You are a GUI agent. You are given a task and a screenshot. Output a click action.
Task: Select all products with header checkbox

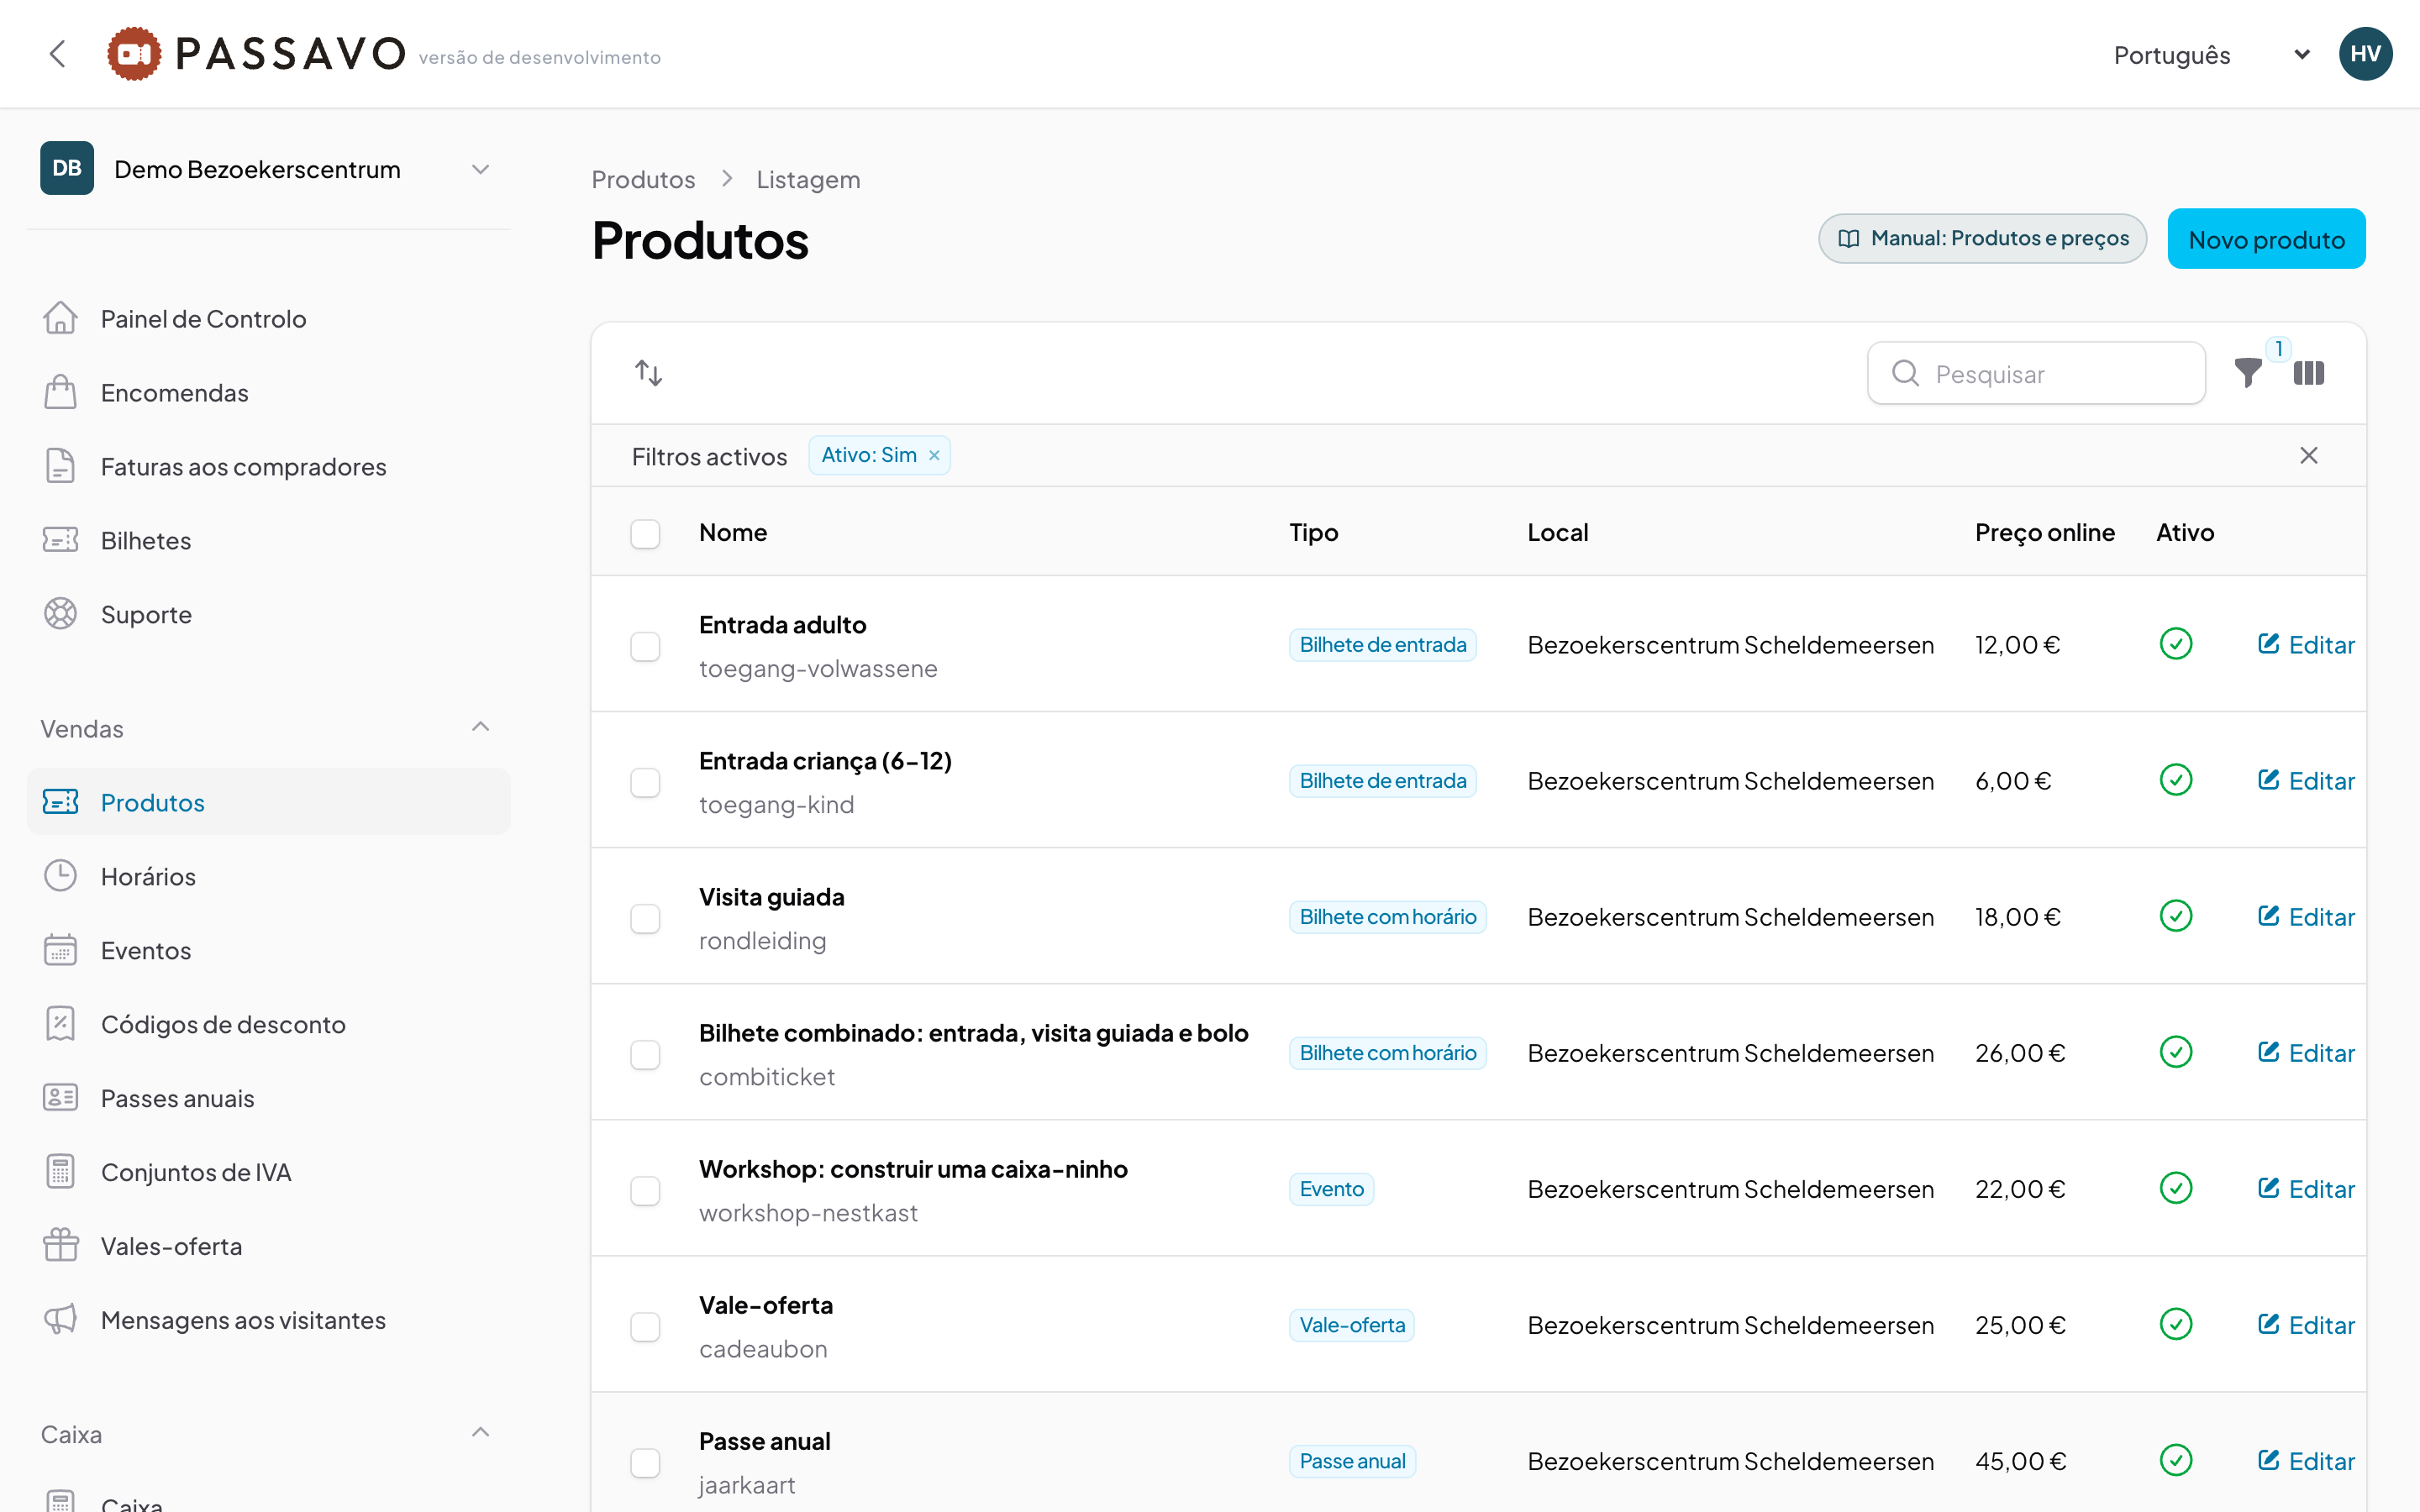(645, 534)
